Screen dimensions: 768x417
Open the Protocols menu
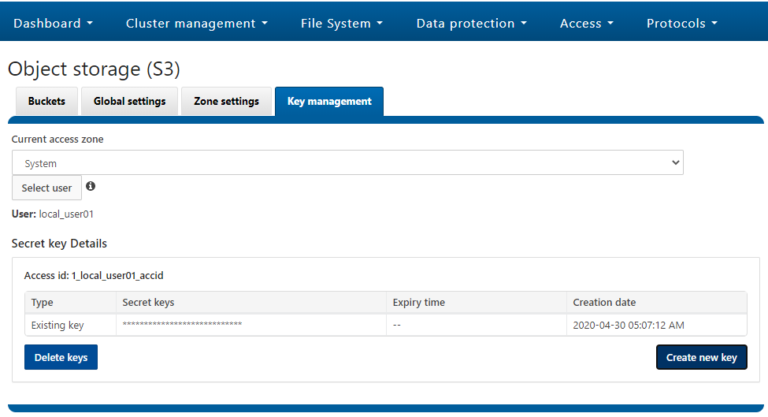(x=682, y=23)
